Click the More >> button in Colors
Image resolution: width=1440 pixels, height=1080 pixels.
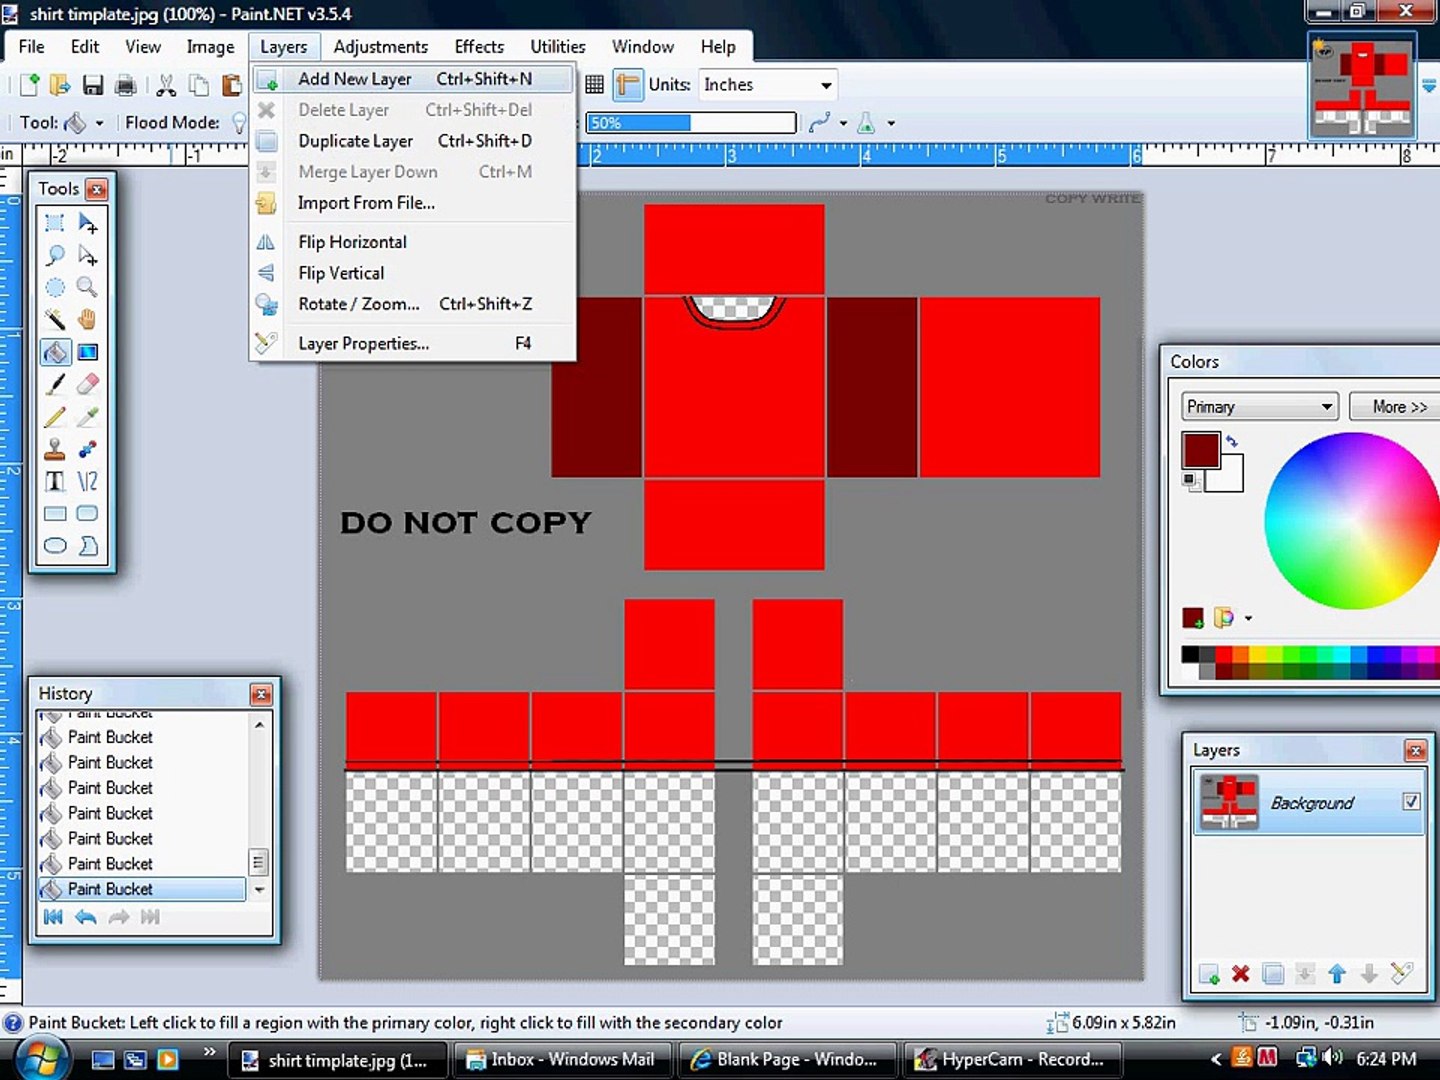(1398, 407)
